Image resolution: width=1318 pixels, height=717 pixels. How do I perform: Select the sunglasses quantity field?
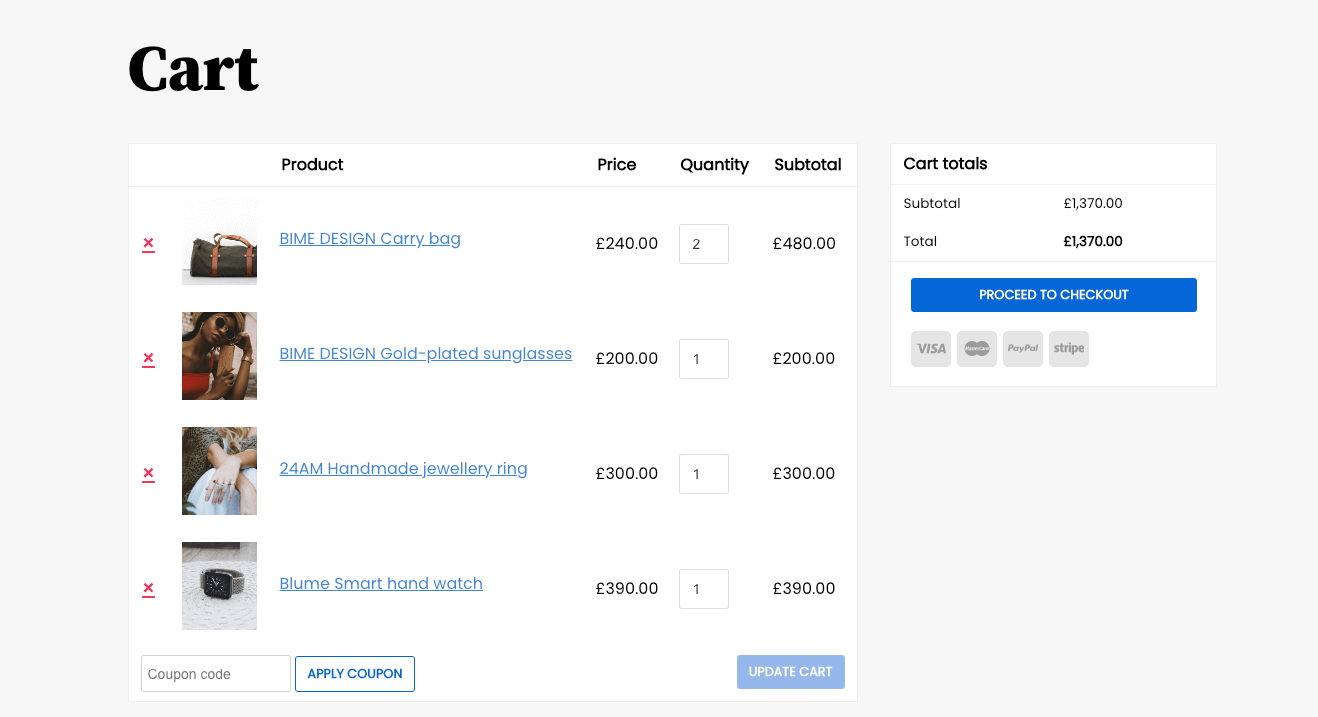(x=703, y=359)
